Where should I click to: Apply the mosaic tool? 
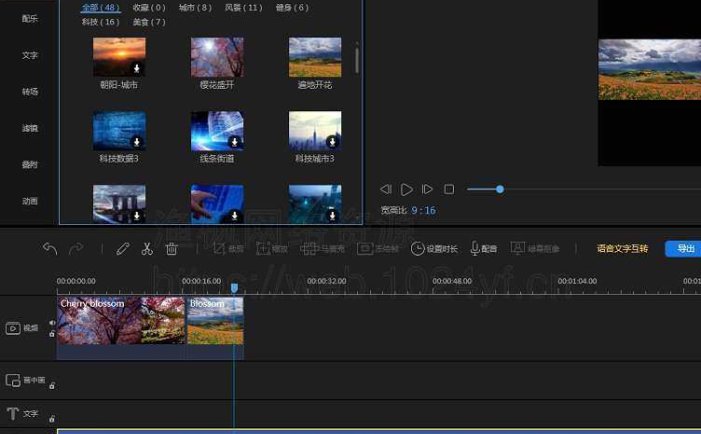[x=322, y=249]
